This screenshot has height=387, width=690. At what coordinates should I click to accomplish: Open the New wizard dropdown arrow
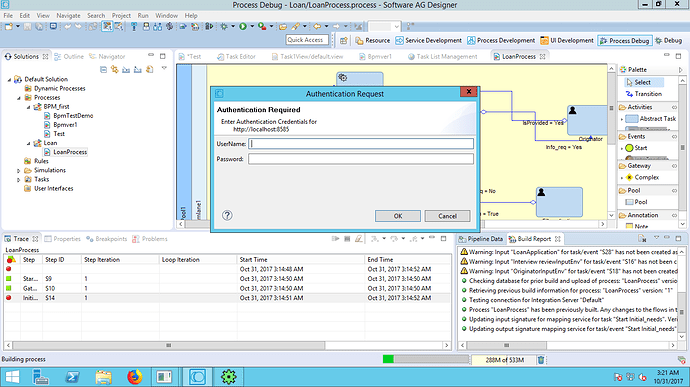coord(18,26)
